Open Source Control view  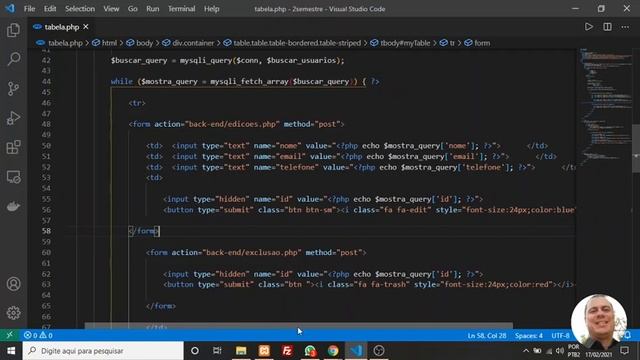[13, 89]
